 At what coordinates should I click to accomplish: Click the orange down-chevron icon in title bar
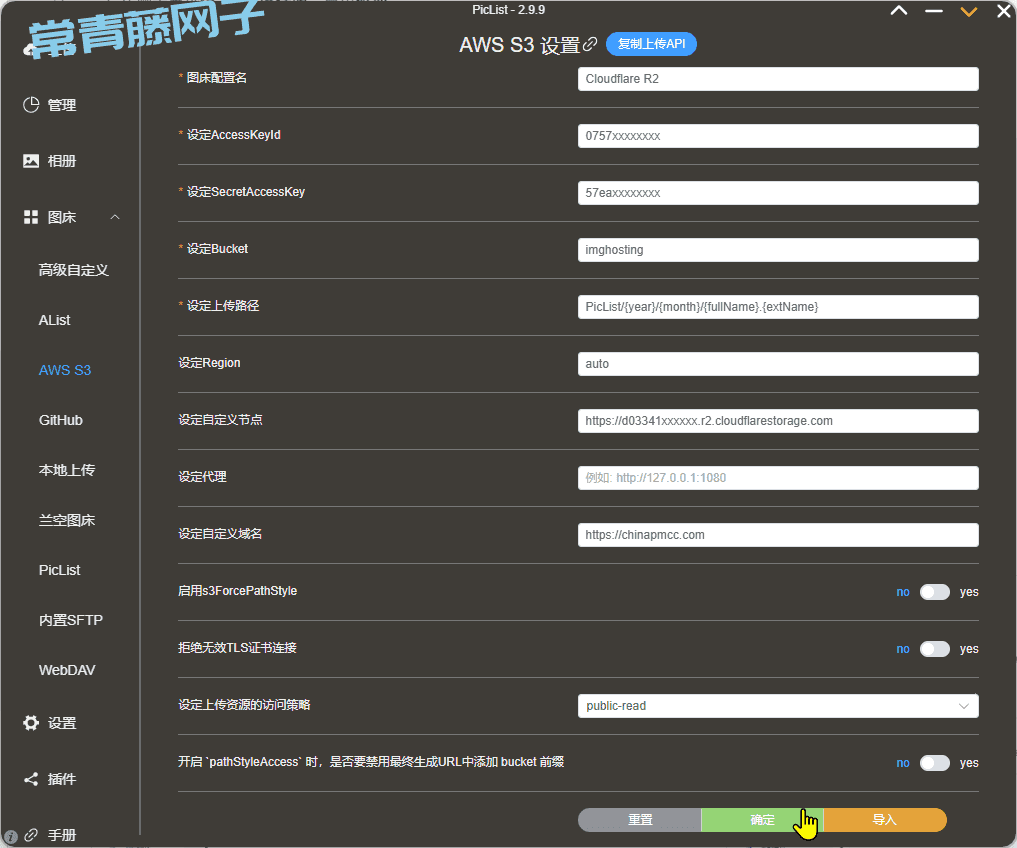point(968,11)
